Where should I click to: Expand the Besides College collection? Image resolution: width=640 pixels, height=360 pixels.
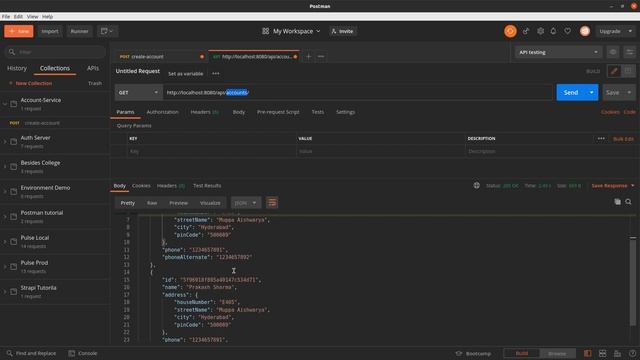point(5,167)
